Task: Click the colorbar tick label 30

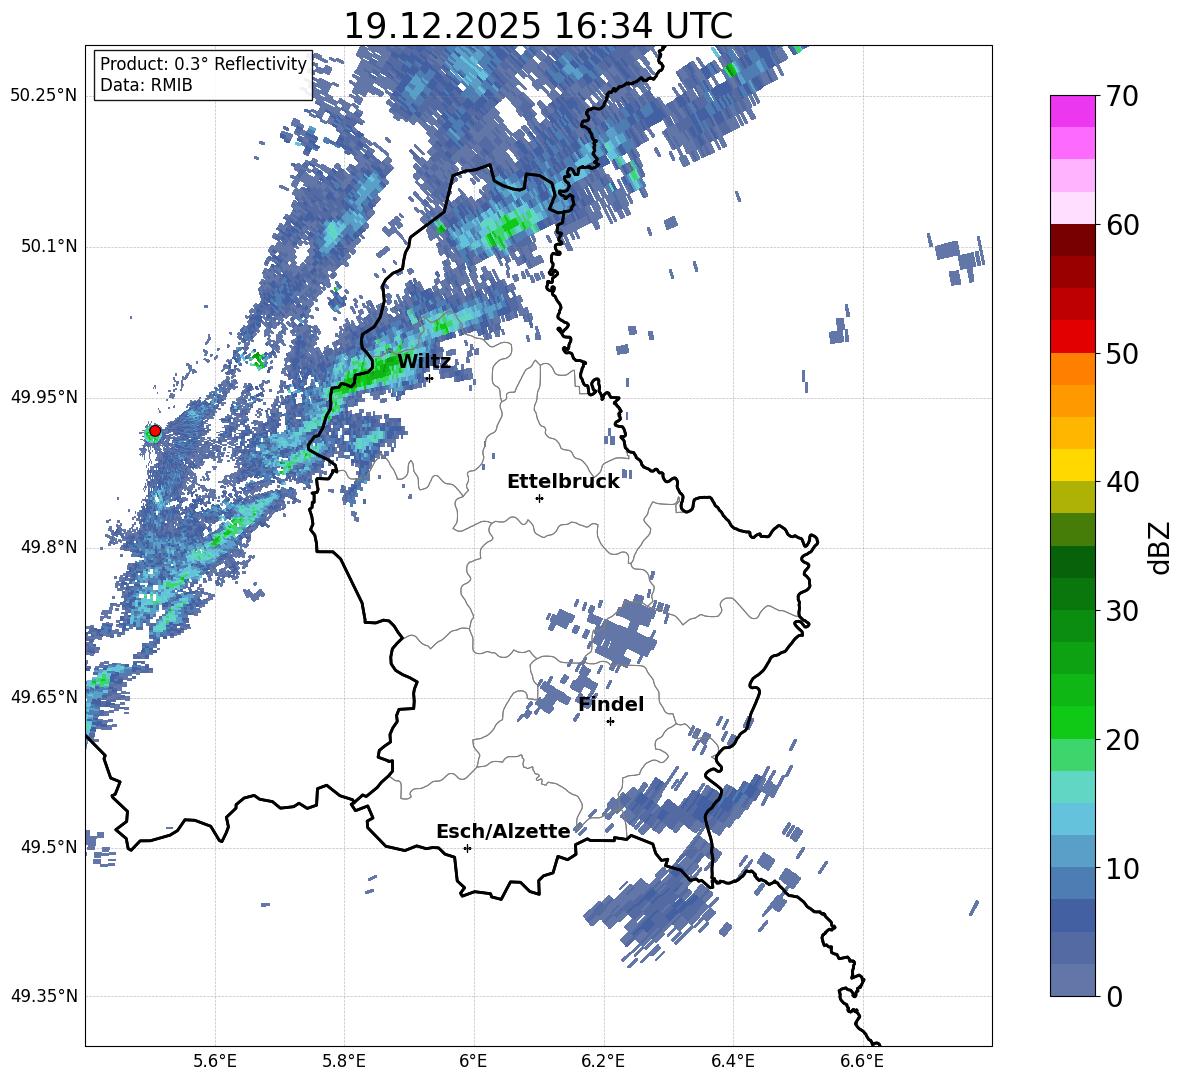Action: pos(1122,611)
